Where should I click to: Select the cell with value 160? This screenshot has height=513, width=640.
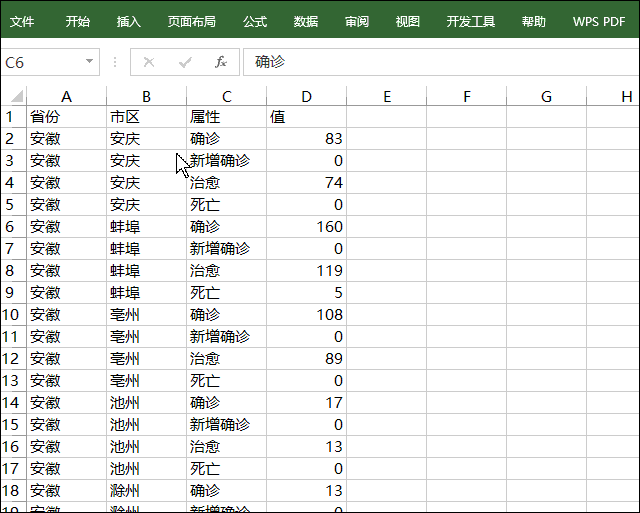coord(307,227)
